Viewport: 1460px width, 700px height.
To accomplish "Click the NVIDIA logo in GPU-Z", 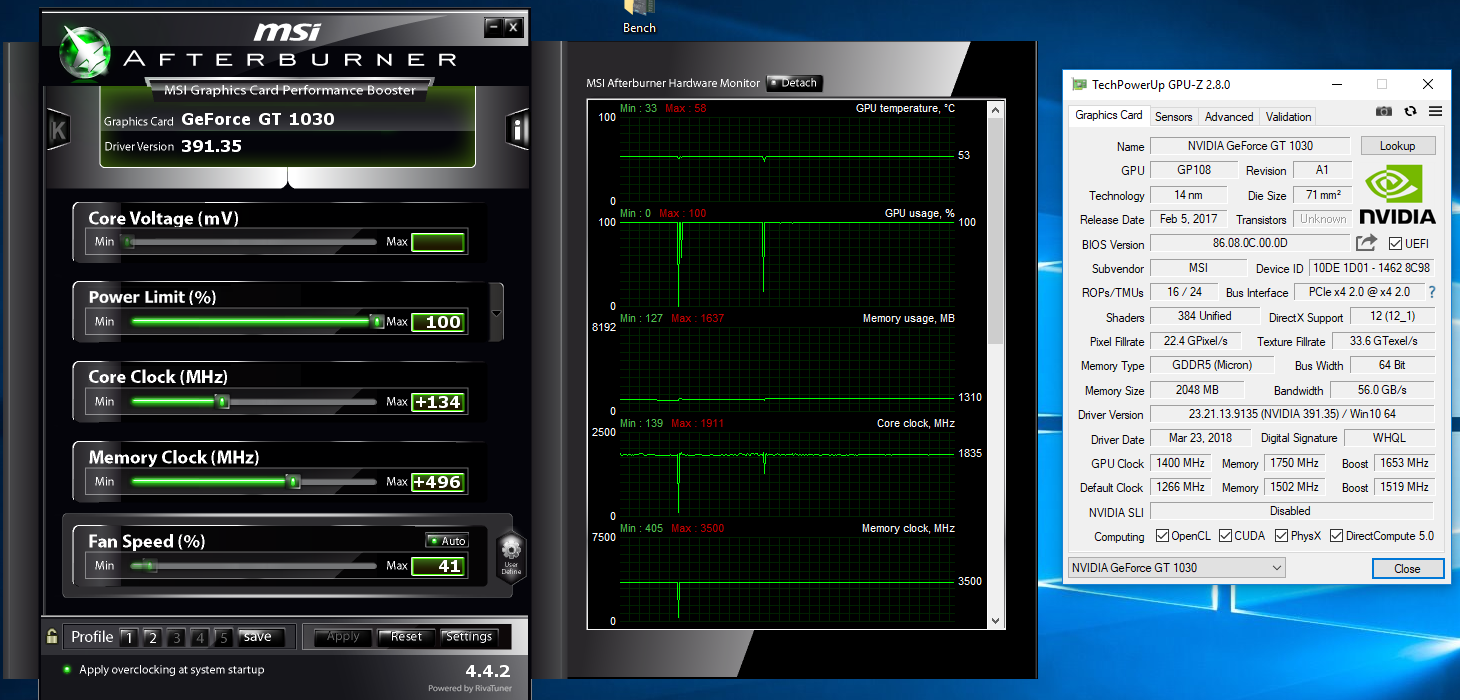I will (1397, 195).
